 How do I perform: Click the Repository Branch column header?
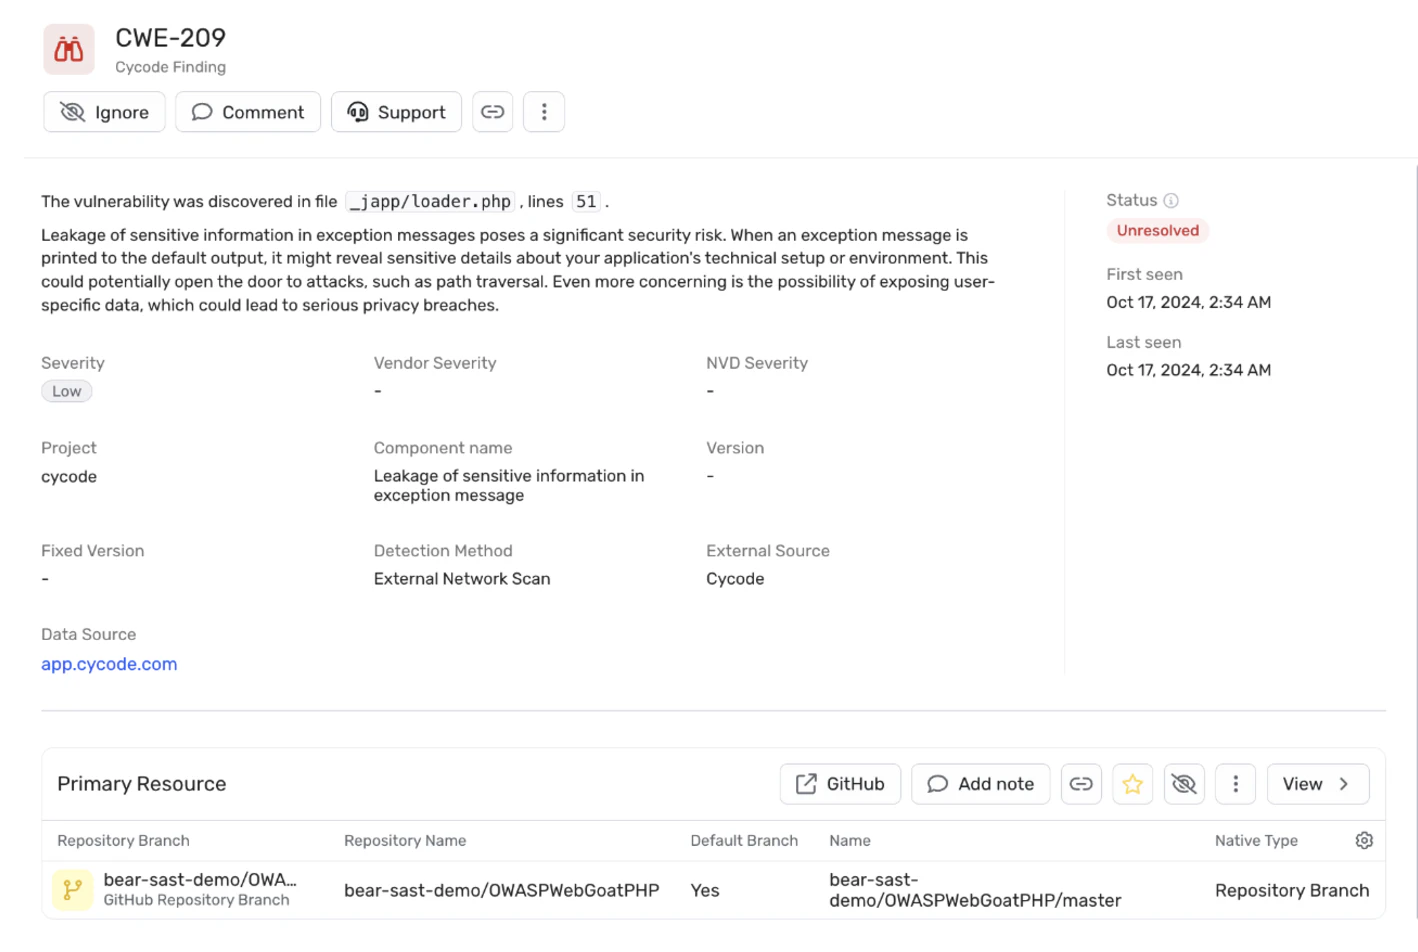click(123, 841)
